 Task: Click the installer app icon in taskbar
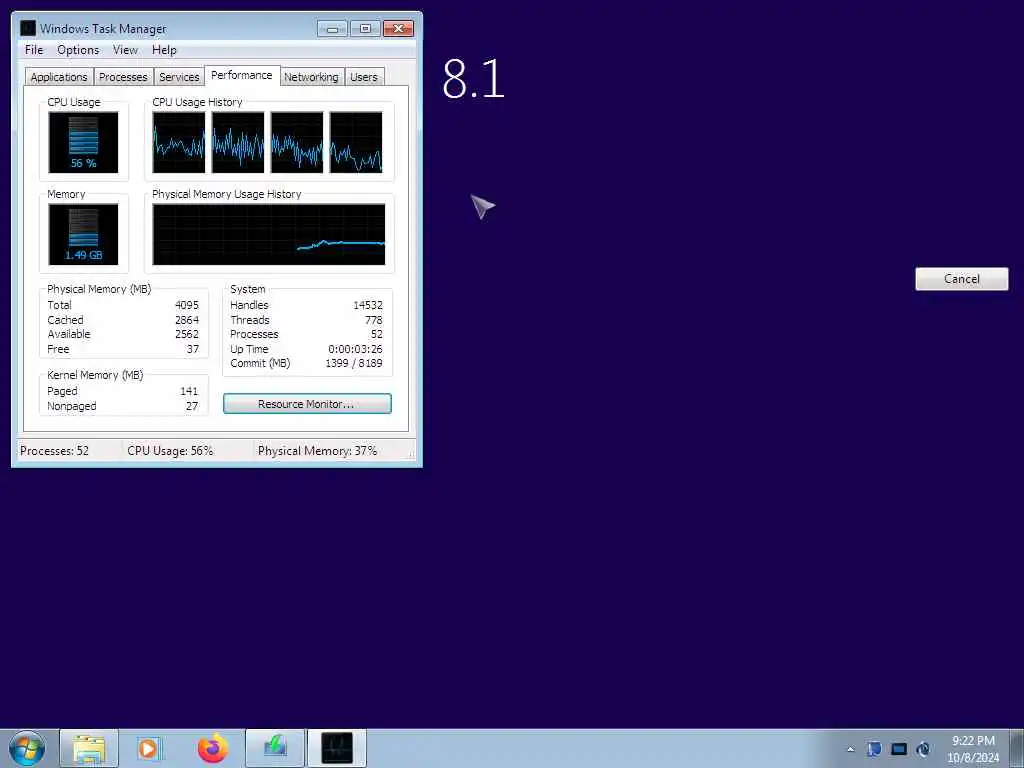coord(275,748)
